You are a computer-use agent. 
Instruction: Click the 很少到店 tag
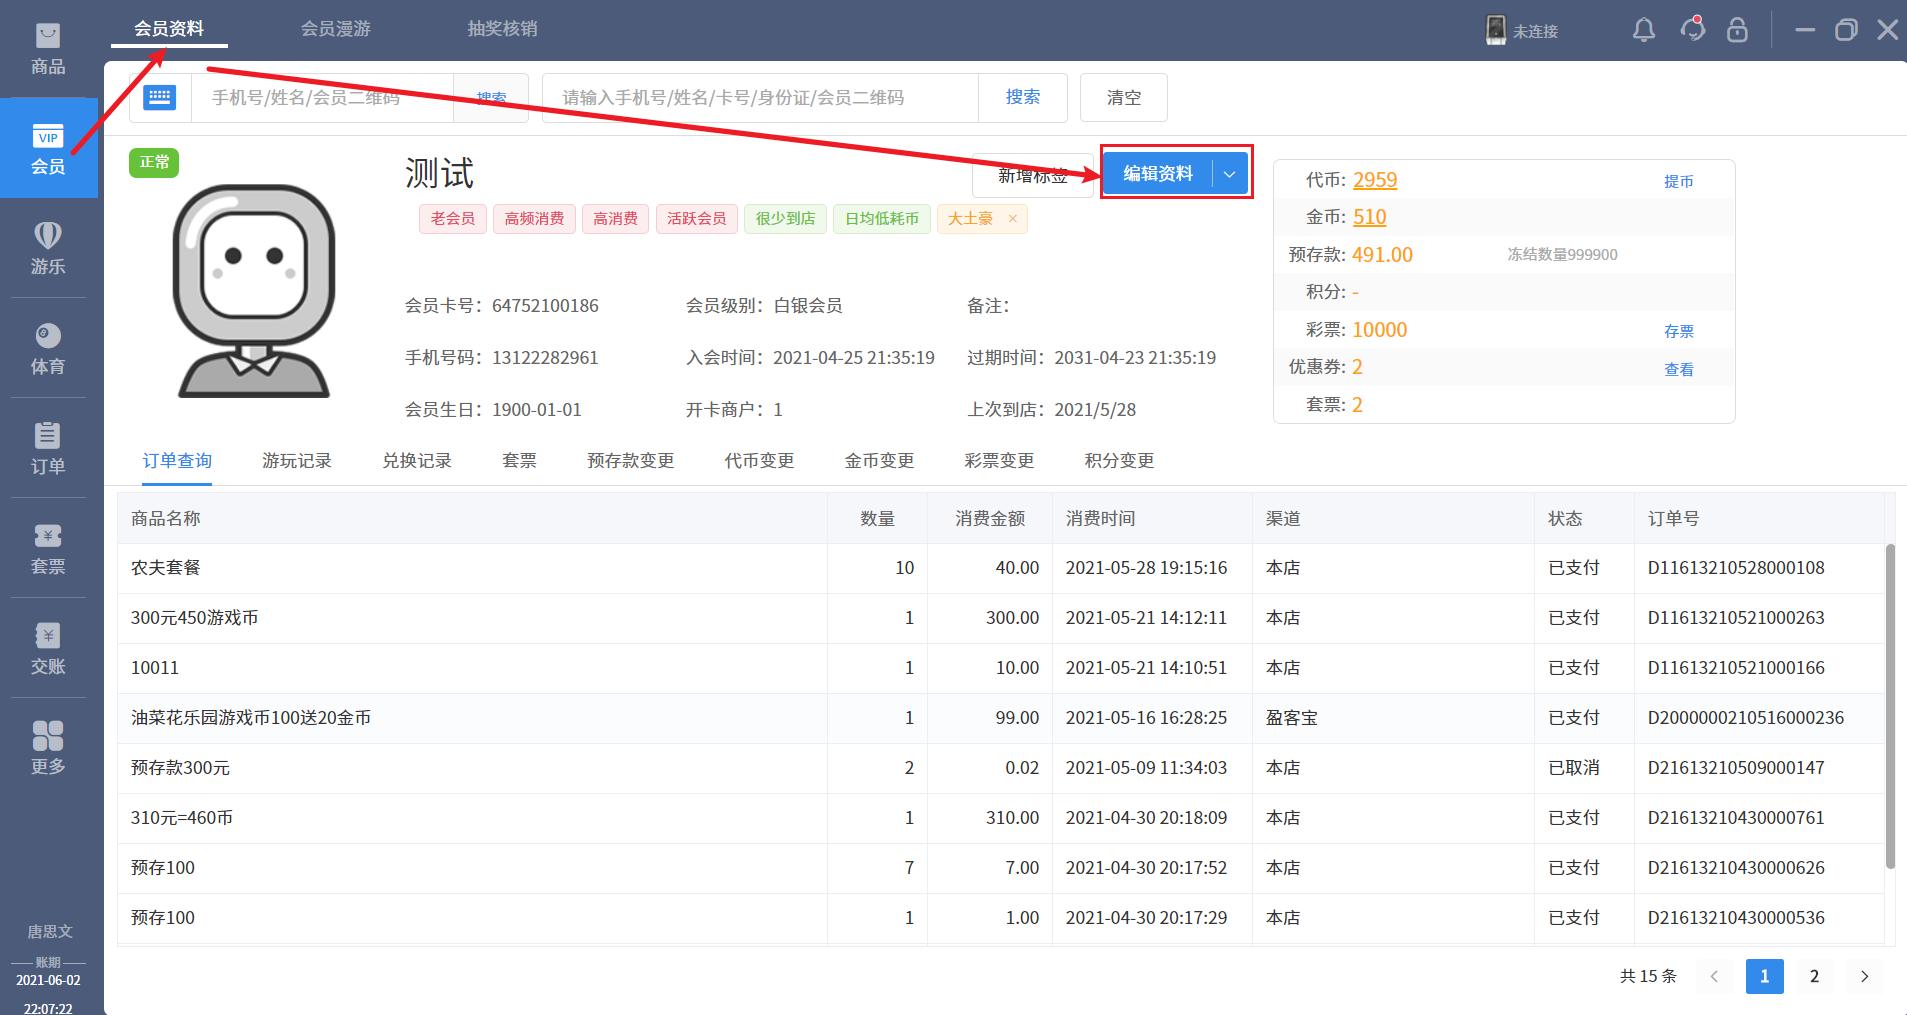pyautogui.click(x=785, y=218)
